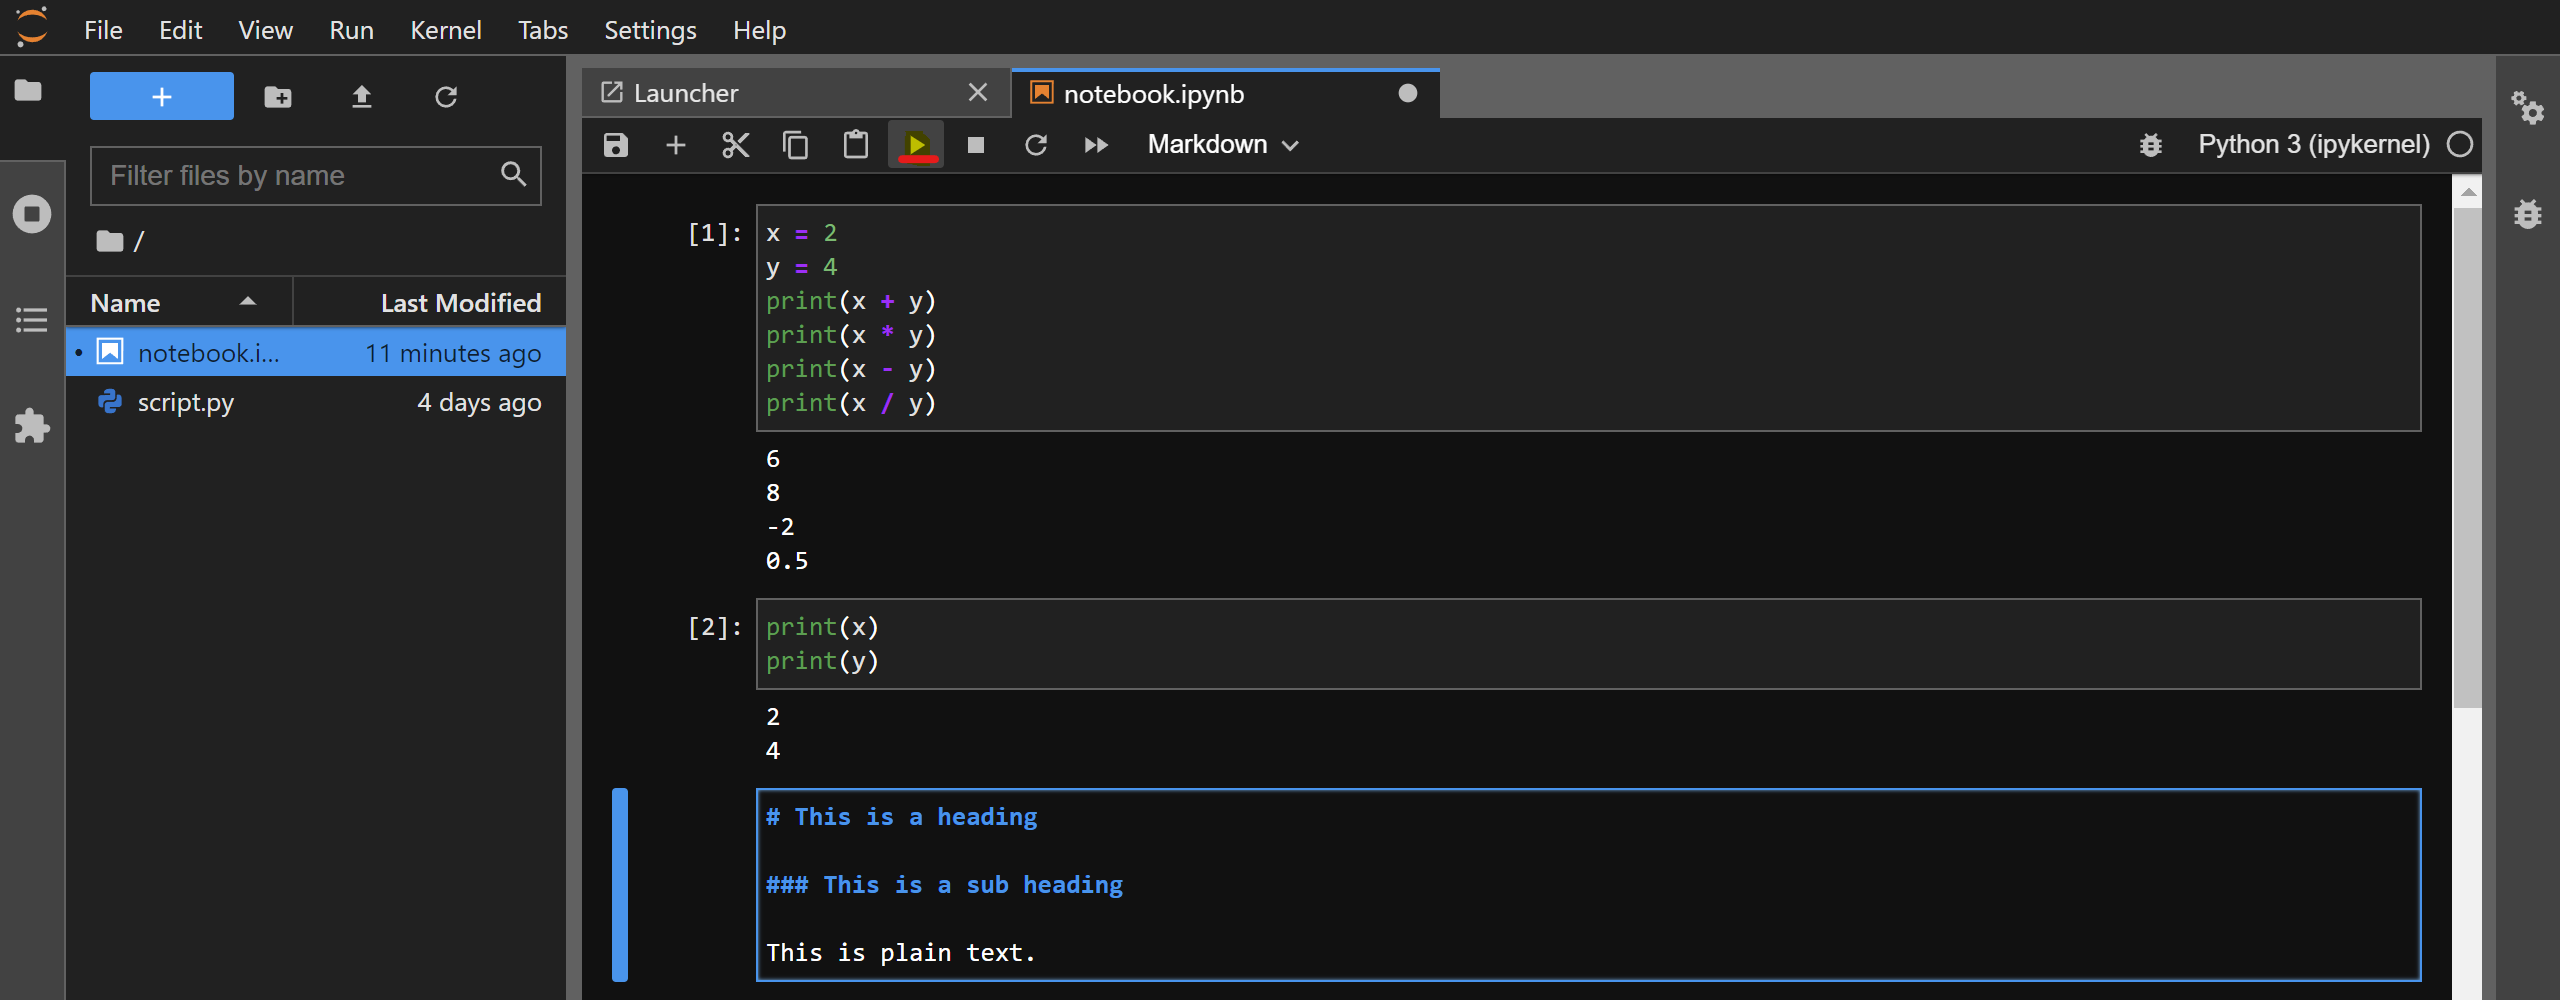The width and height of the screenshot is (2560, 1000).
Task: Click the search magnifier in filter box
Action: 513,174
